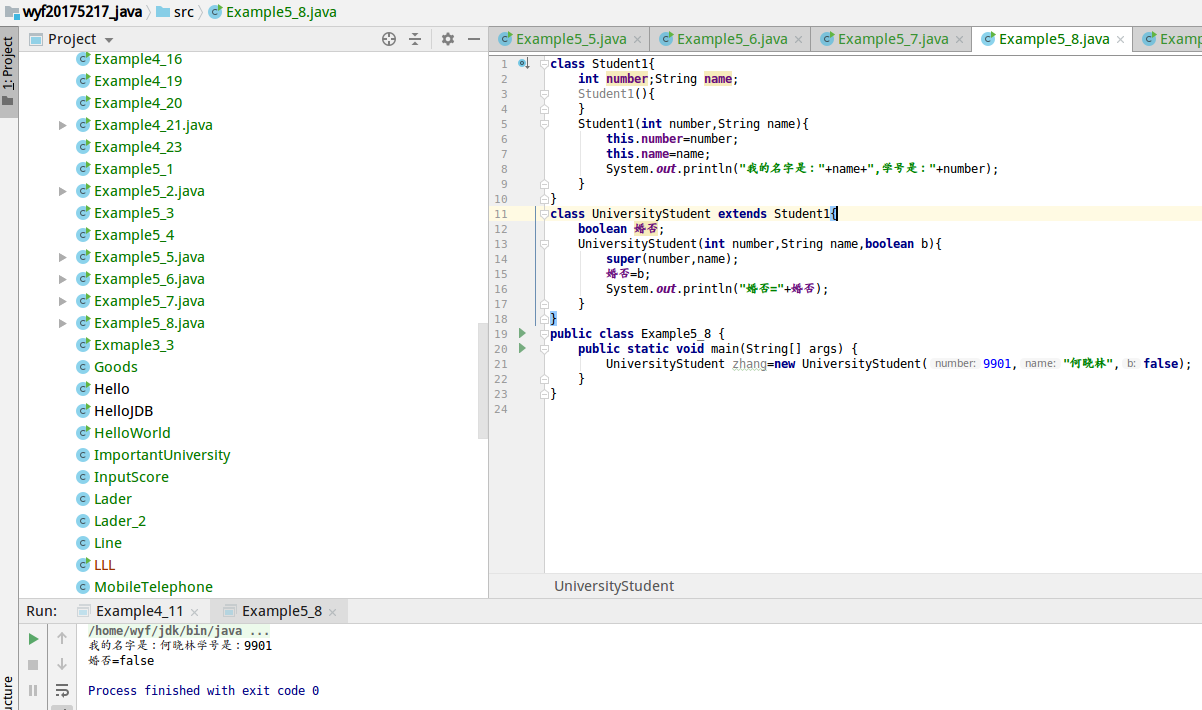The height and width of the screenshot is (710, 1202).
Task: Fold the UniversityStudent constructor at line 13
Action: click(x=544, y=243)
